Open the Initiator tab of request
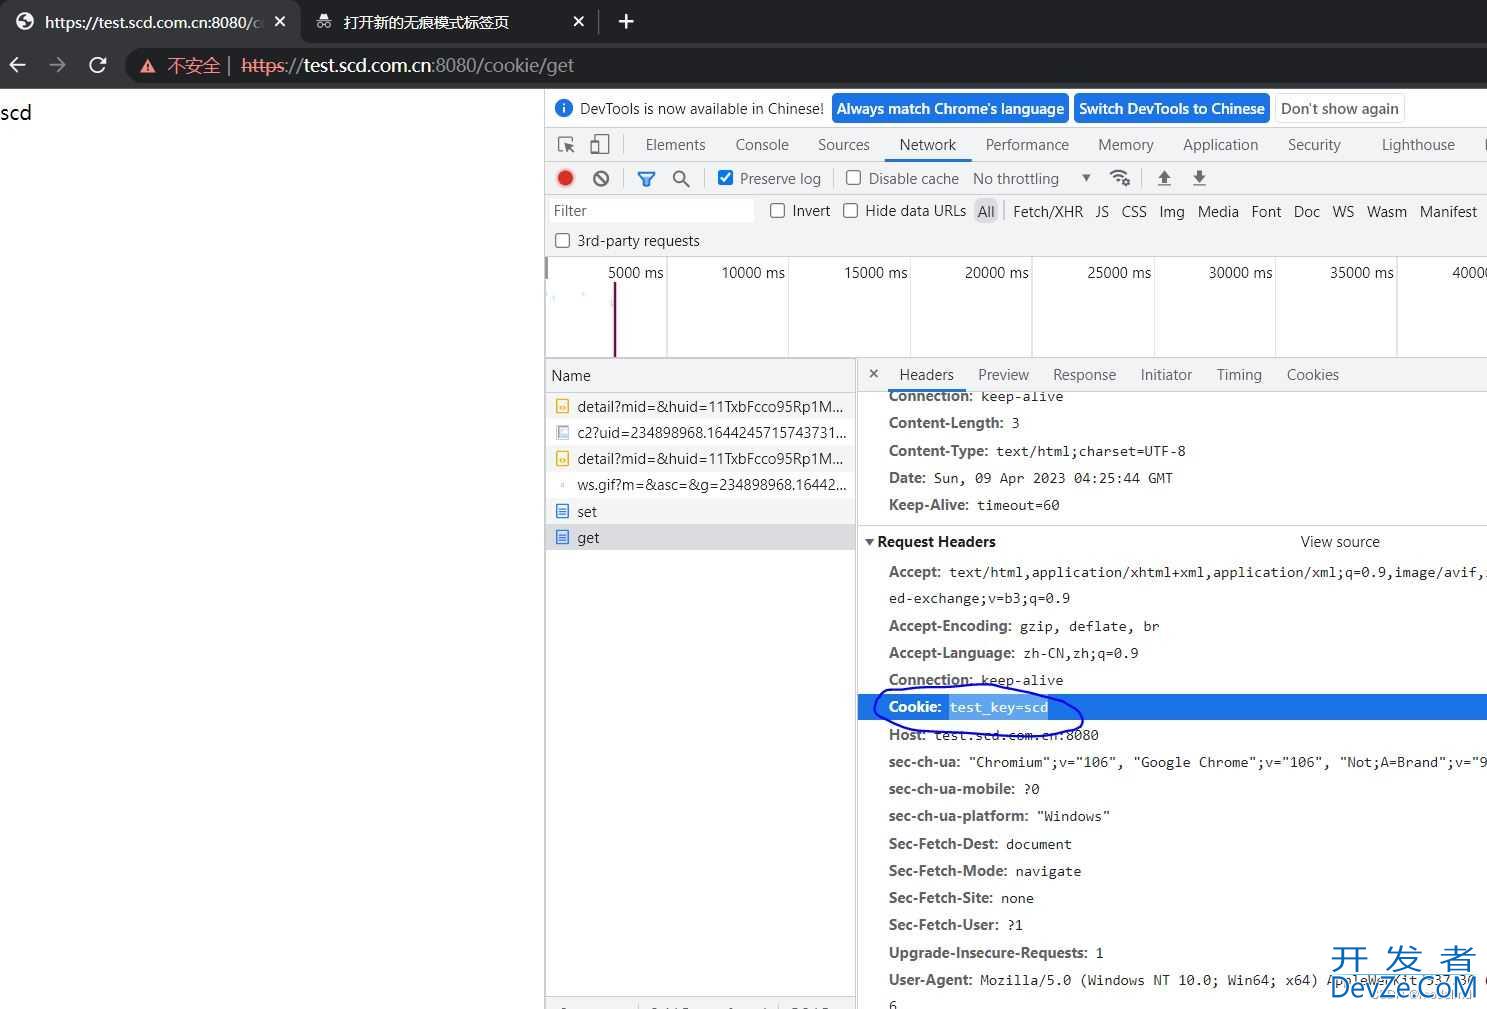This screenshot has width=1487, height=1009. 1166,375
